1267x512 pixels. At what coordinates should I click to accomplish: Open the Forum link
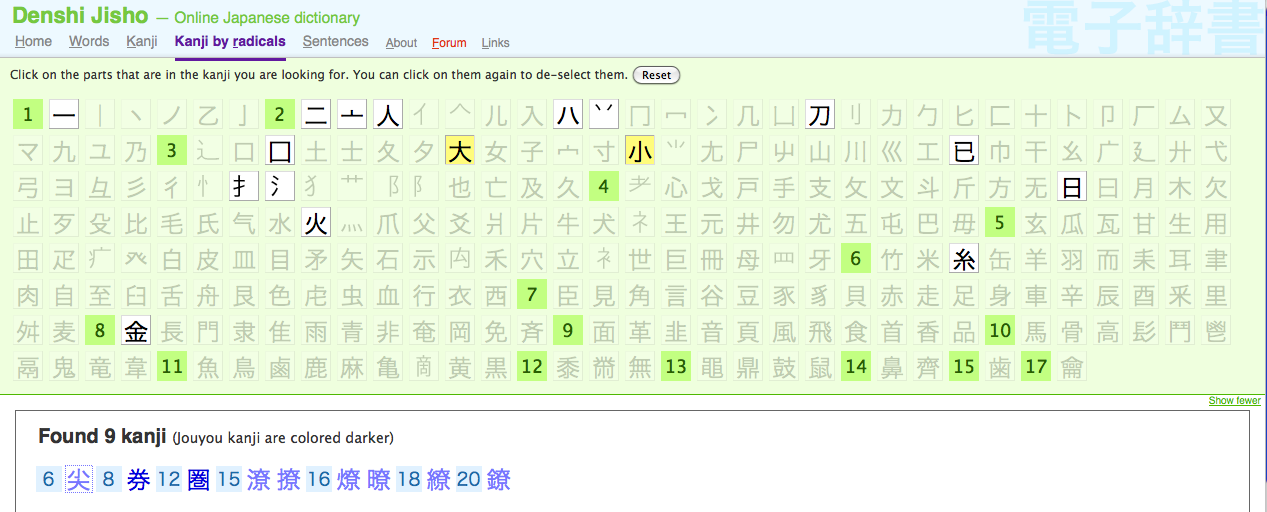(449, 43)
